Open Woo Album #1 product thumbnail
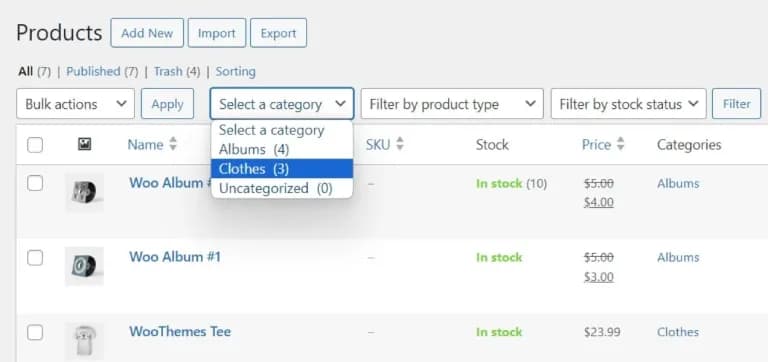Image resolution: width=768 pixels, height=362 pixels. [x=84, y=266]
